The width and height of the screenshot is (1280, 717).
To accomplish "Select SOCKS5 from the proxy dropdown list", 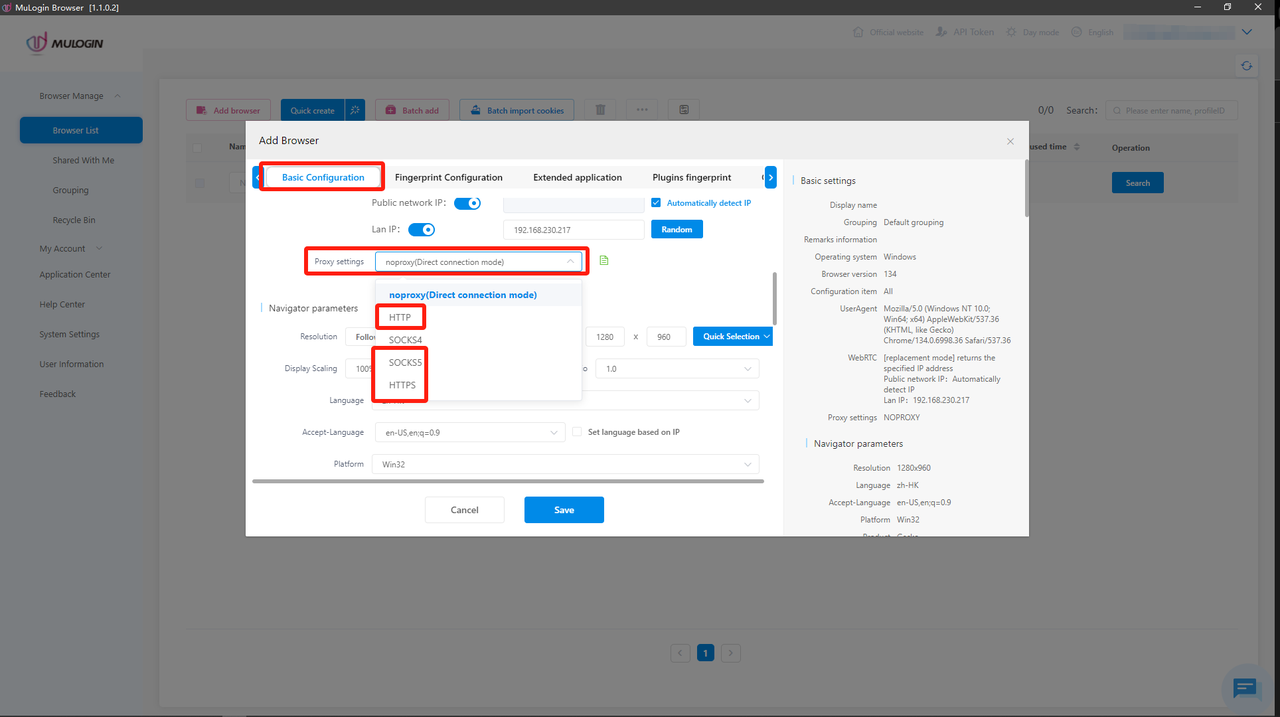I will tap(405, 363).
